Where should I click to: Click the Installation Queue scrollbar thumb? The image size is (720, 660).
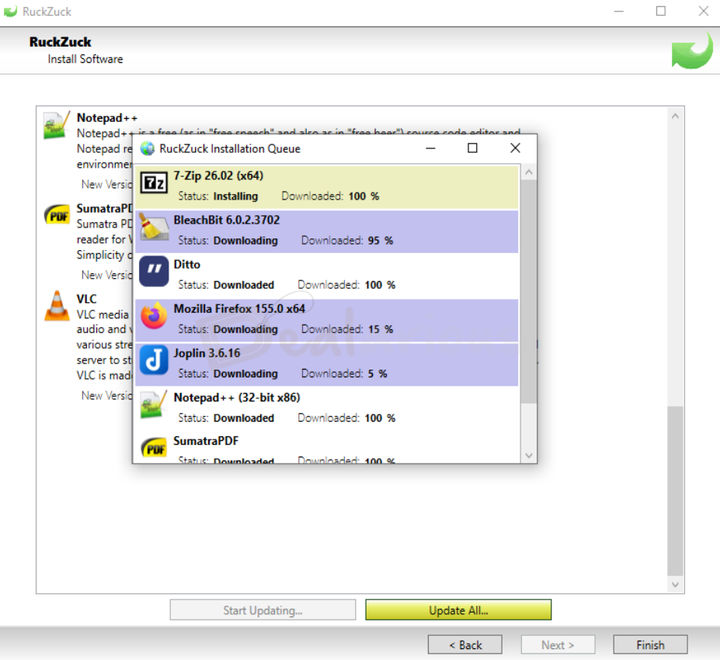529,292
